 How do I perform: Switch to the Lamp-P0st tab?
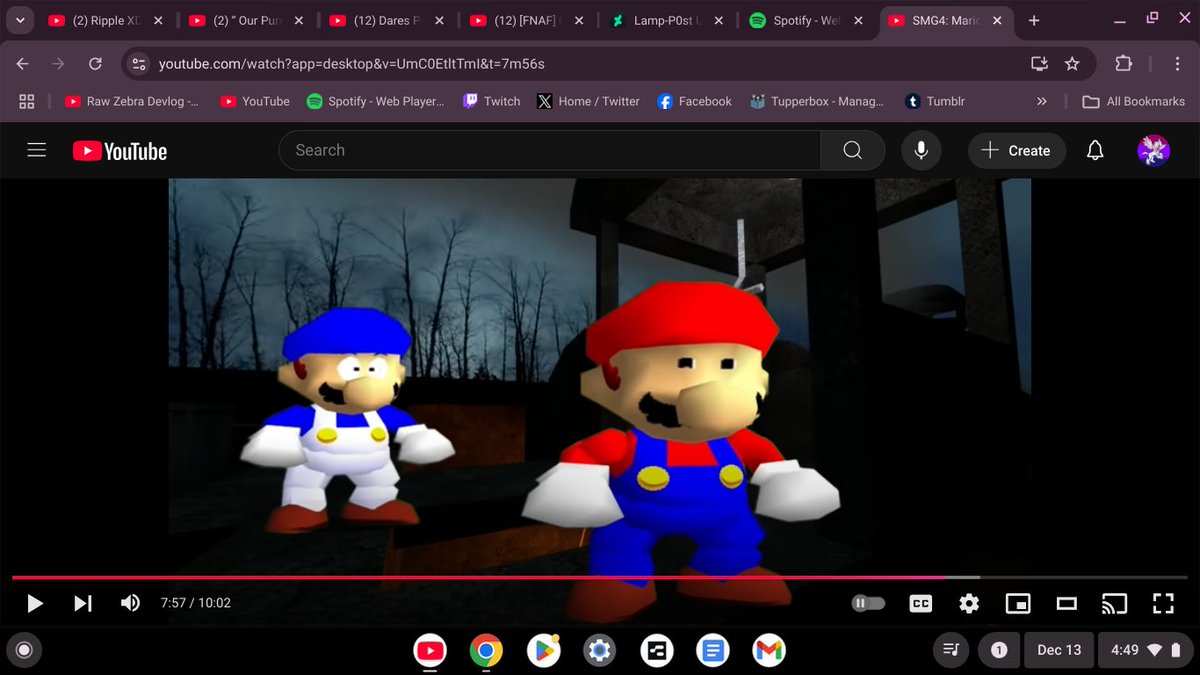pyautogui.click(x=665, y=20)
